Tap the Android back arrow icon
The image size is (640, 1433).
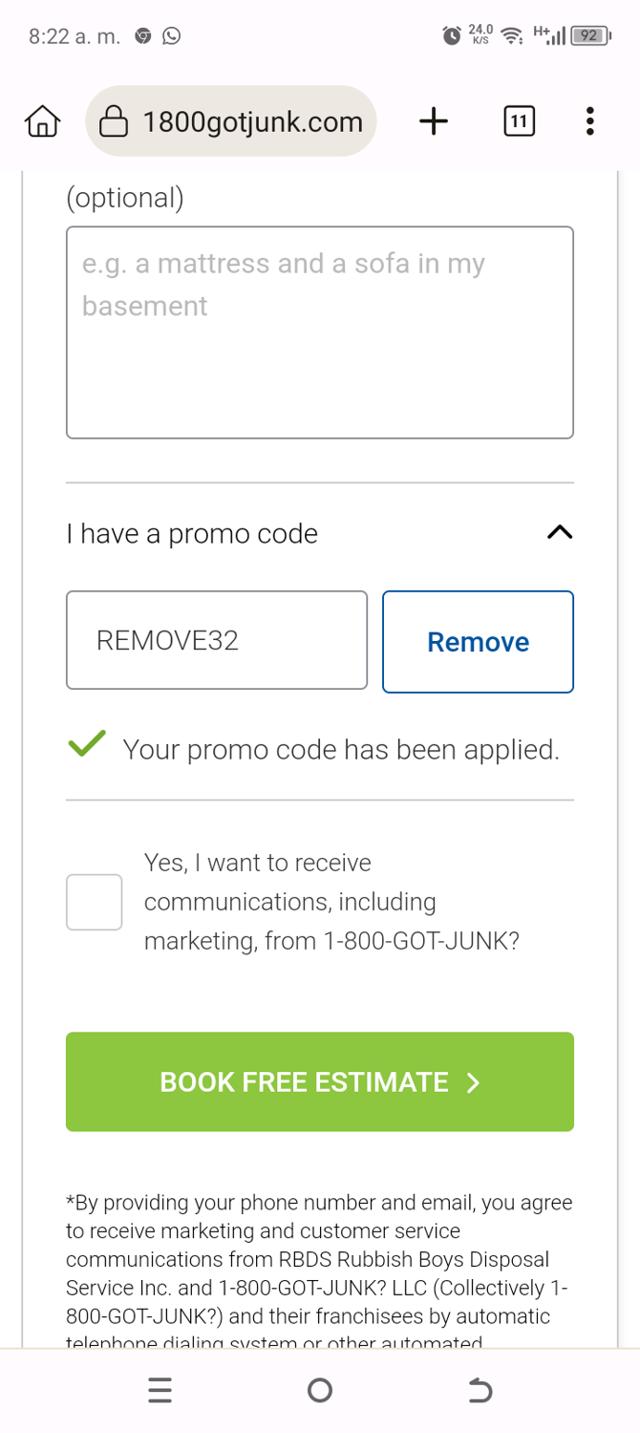(x=480, y=1390)
